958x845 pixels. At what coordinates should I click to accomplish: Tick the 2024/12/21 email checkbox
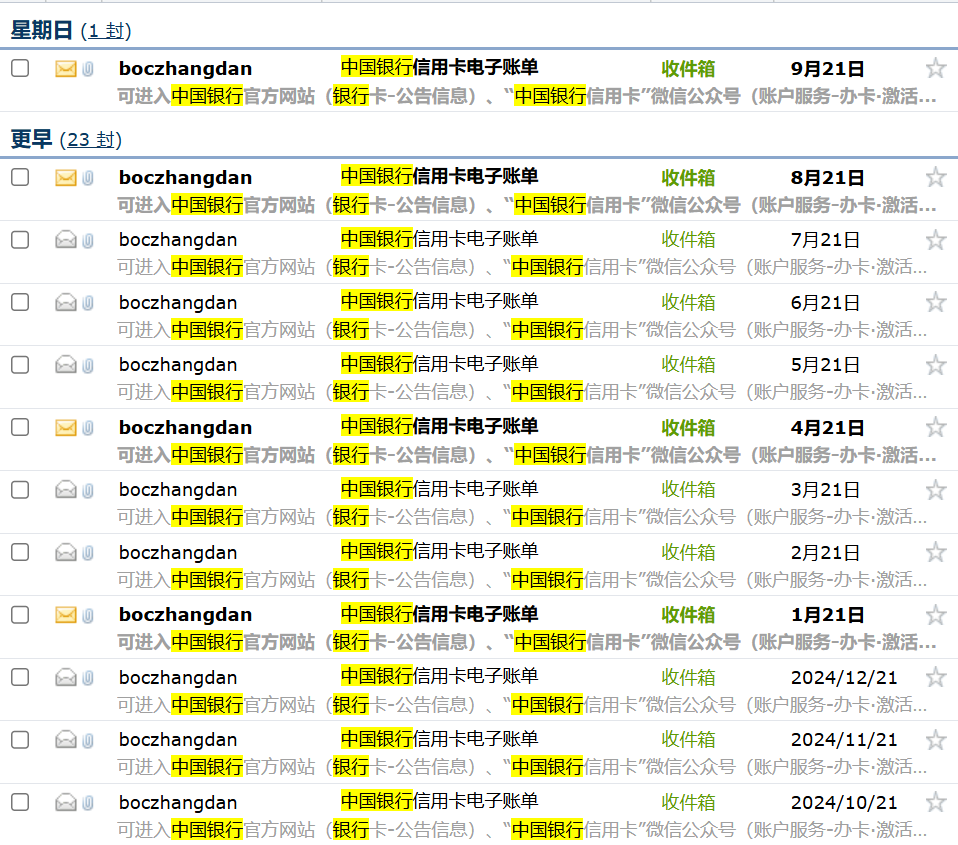[x=20, y=677]
